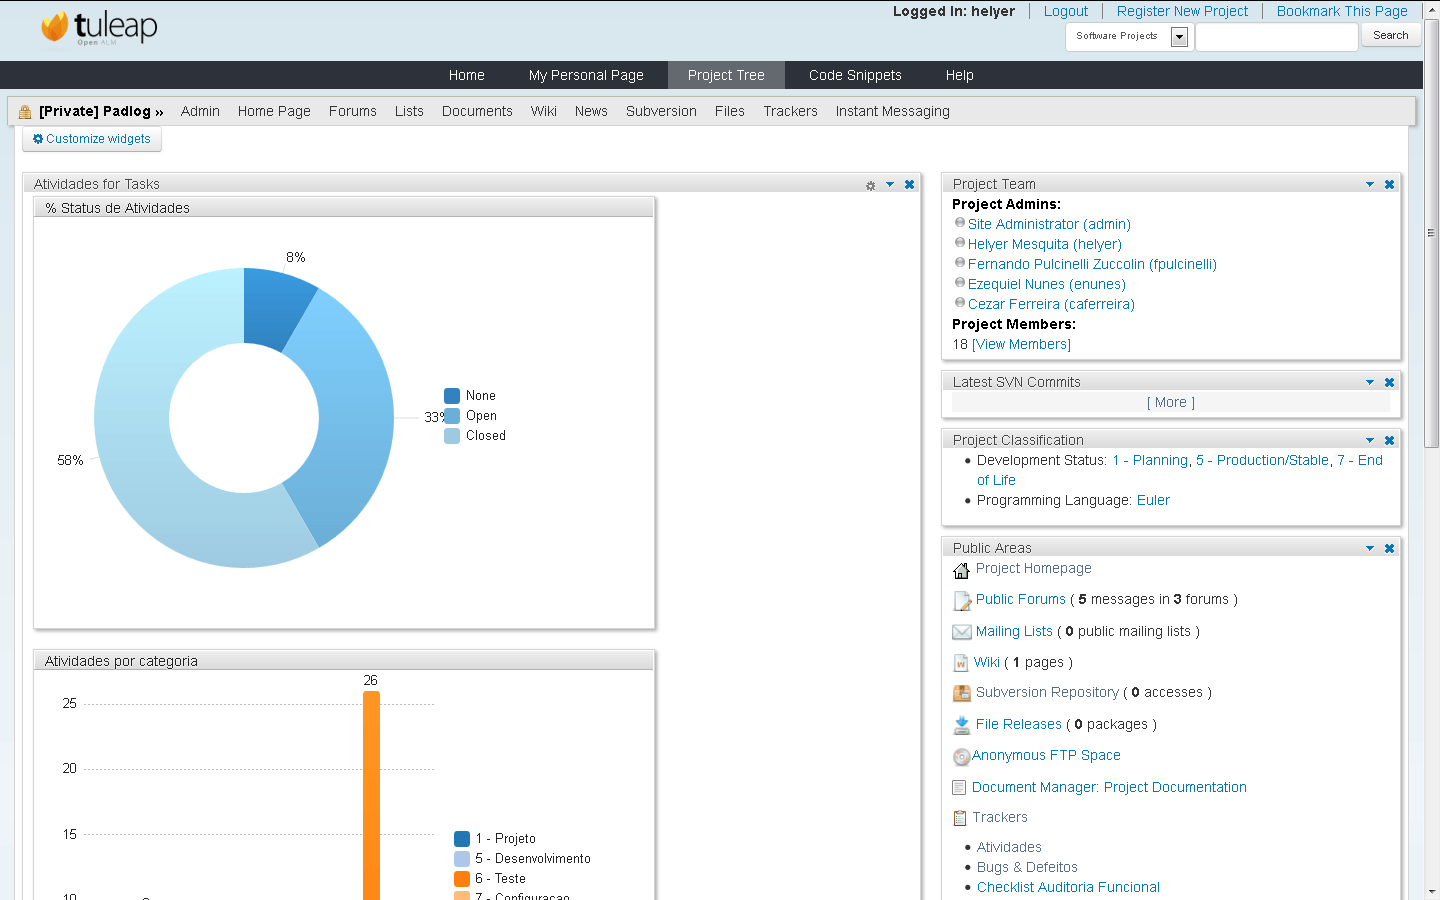
Task: Open the project Admin tab
Action: 200,111
